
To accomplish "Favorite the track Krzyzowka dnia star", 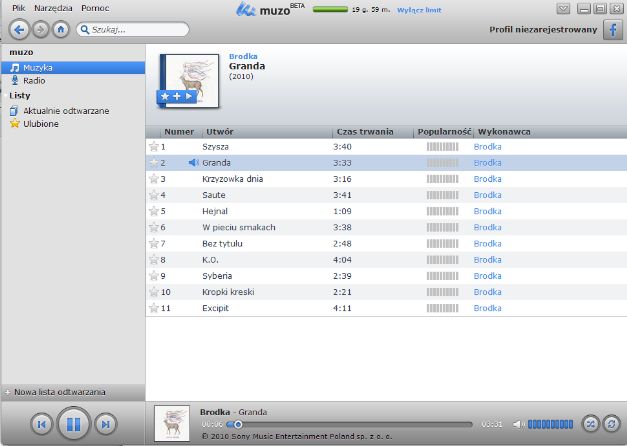I will (x=154, y=179).
